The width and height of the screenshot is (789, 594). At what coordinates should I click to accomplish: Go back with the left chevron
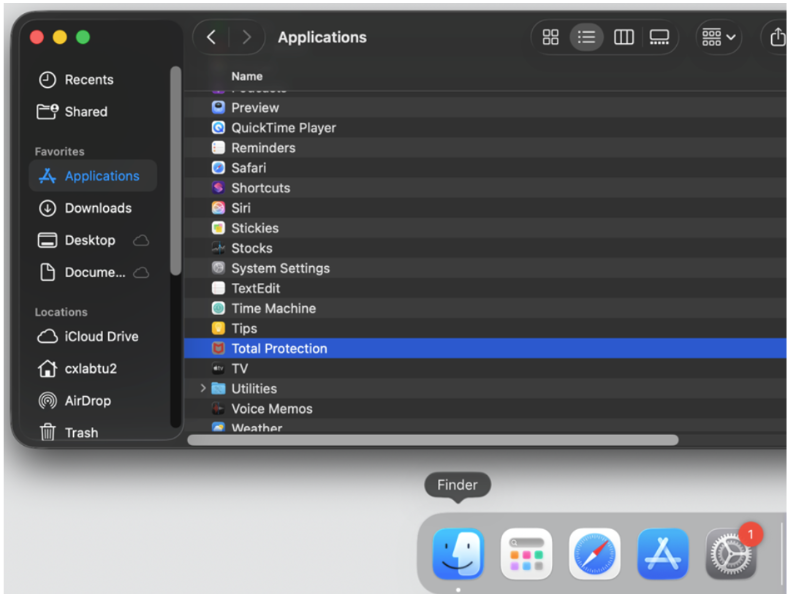pyautogui.click(x=211, y=37)
